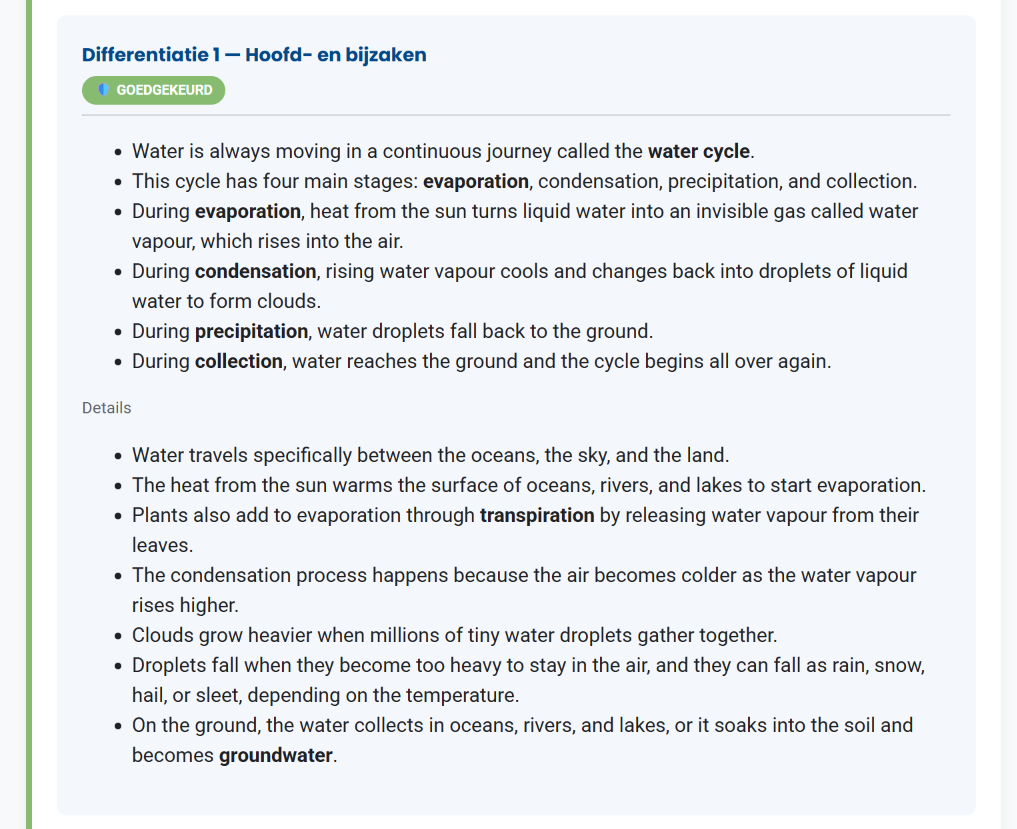Click the shield icon in the Goedgekeurd badge
The image size is (1017, 829).
[x=103, y=90]
